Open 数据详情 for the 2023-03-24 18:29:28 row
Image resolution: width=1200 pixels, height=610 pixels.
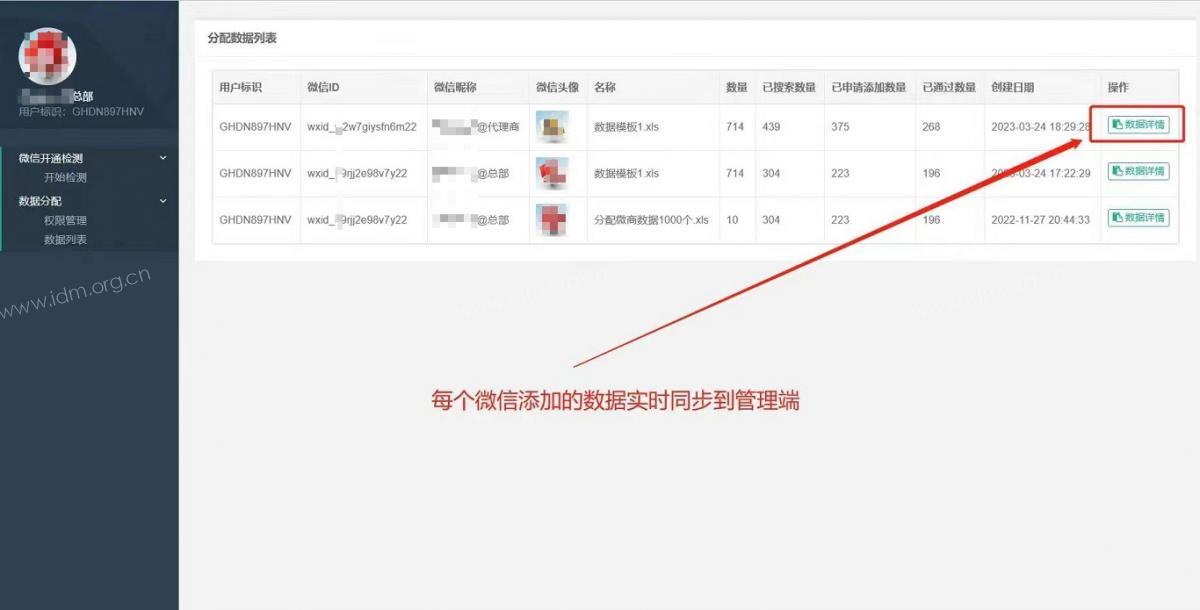pos(1138,125)
